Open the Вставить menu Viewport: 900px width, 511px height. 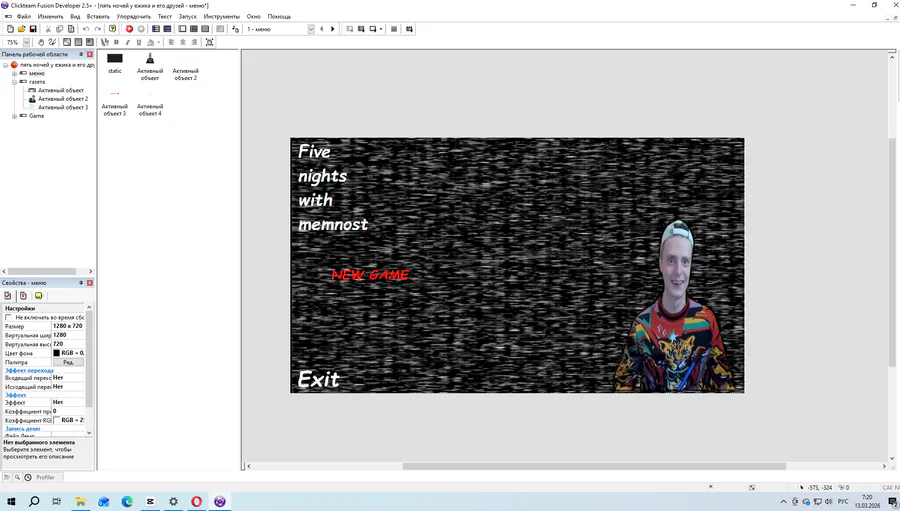pos(98,17)
